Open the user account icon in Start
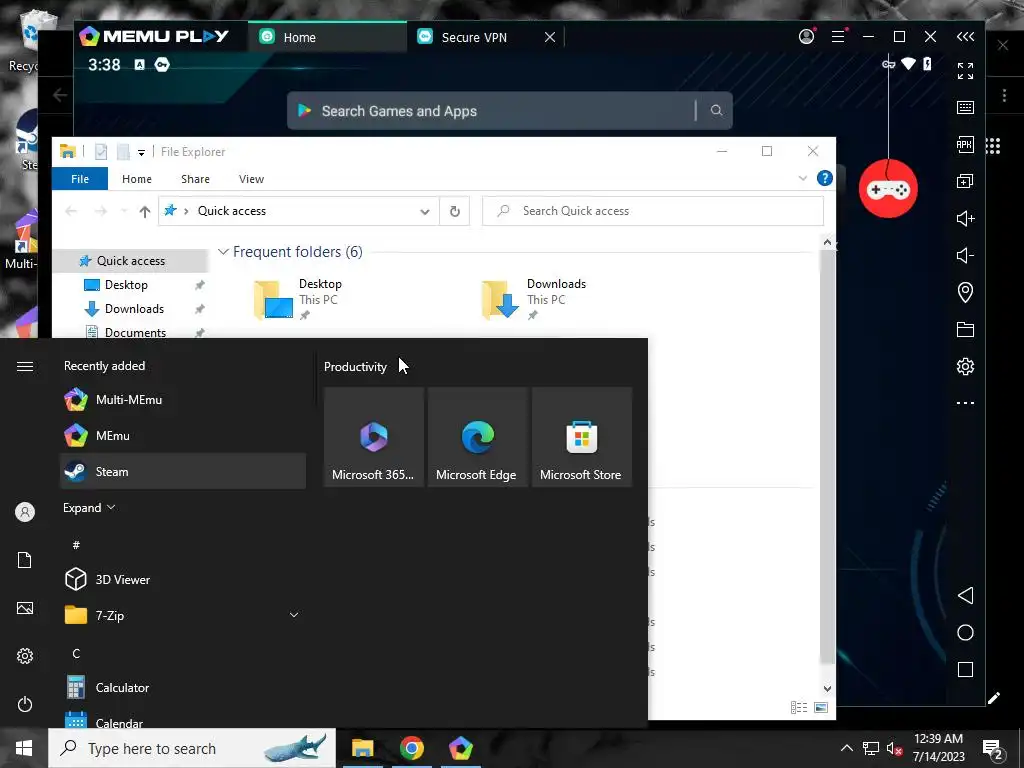The width and height of the screenshot is (1024, 768). click(x=25, y=512)
